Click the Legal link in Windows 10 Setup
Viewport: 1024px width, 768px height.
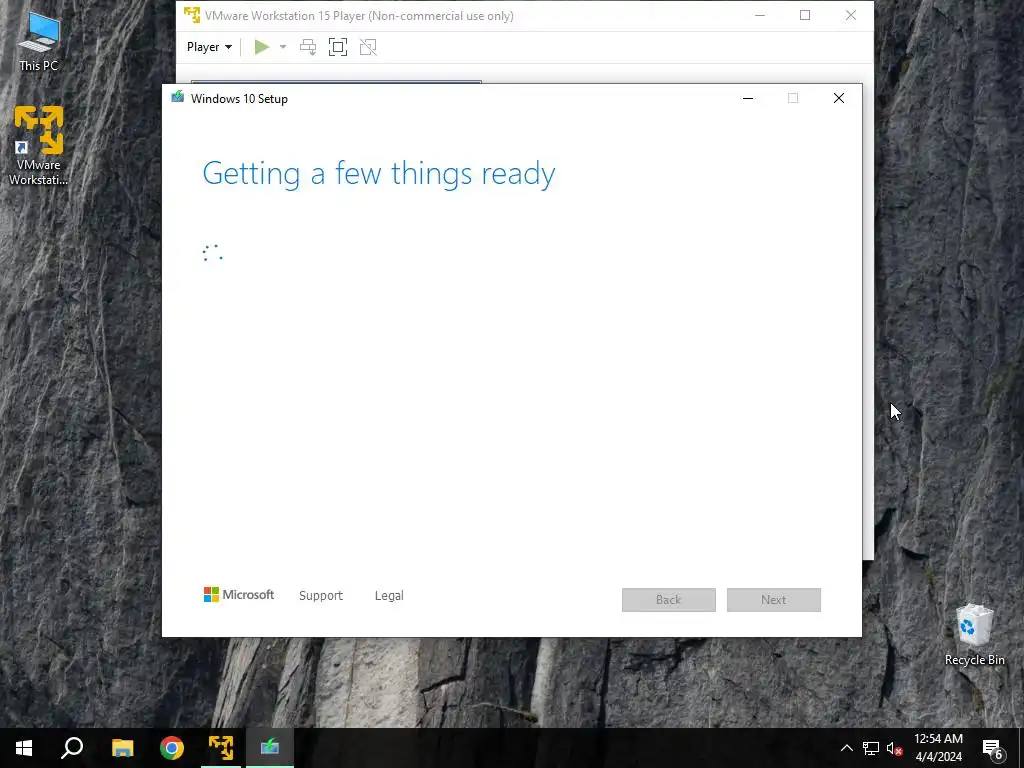tap(389, 596)
